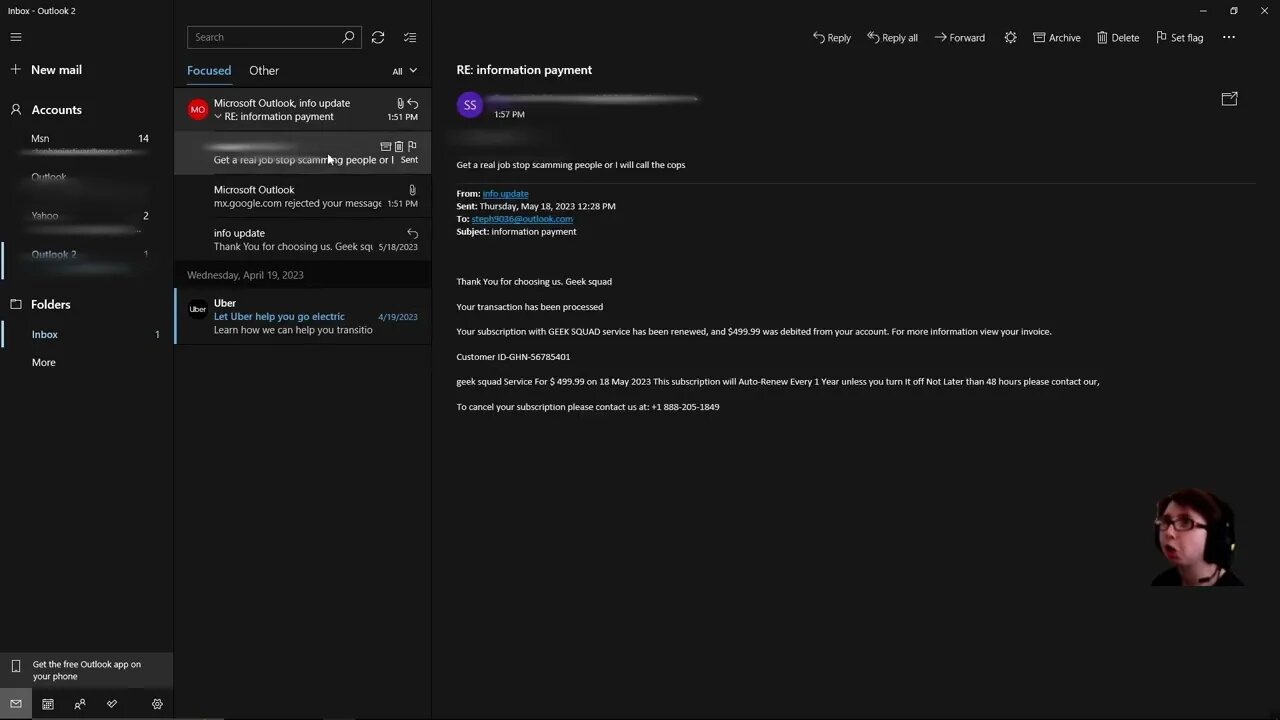Open message in new window icon

1229,99
